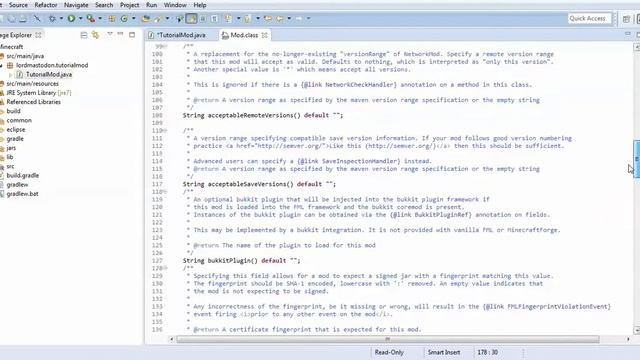Screen dimensions: 640x360
Task: Click the Open Type folder icon
Action: 145,18
